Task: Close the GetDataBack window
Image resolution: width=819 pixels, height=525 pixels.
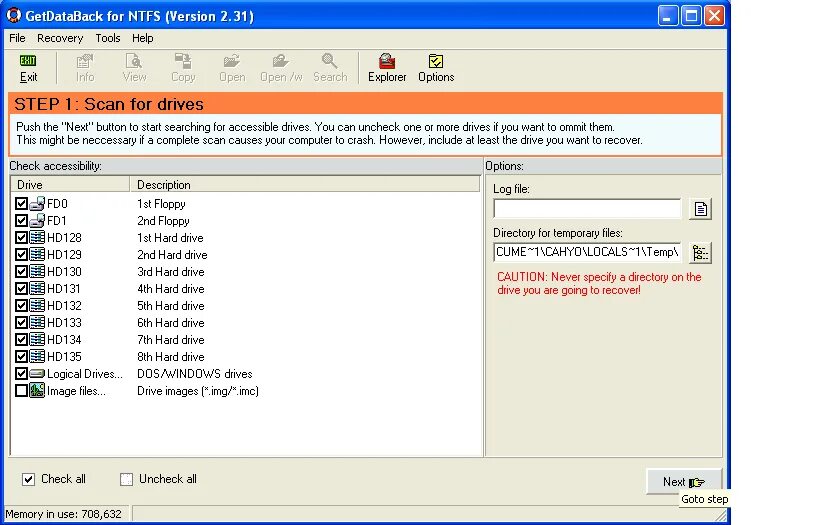Action: pyautogui.click(x=714, y=16)
